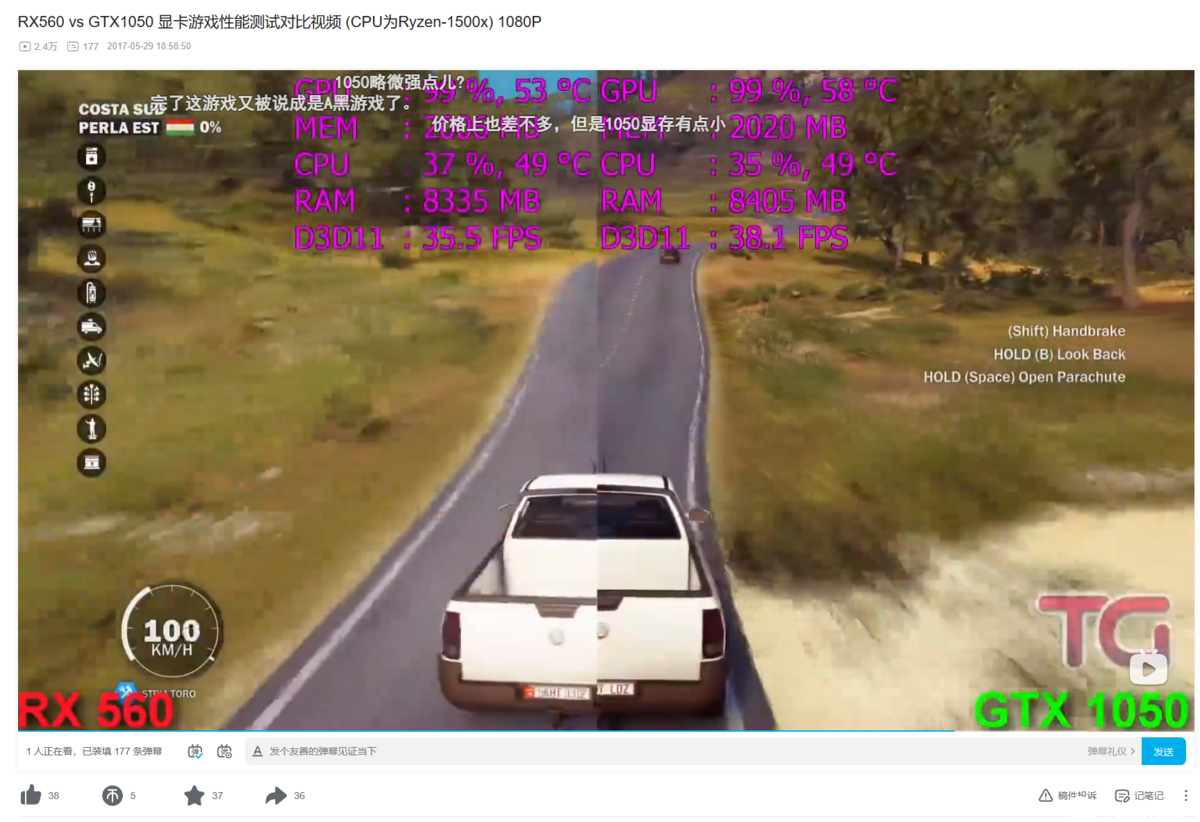Image resolution: width=1200 pixels, height=822 pixels.
Task: Click the publish date 2017-05-29 18:58:50
Action: tap(148, 46)
